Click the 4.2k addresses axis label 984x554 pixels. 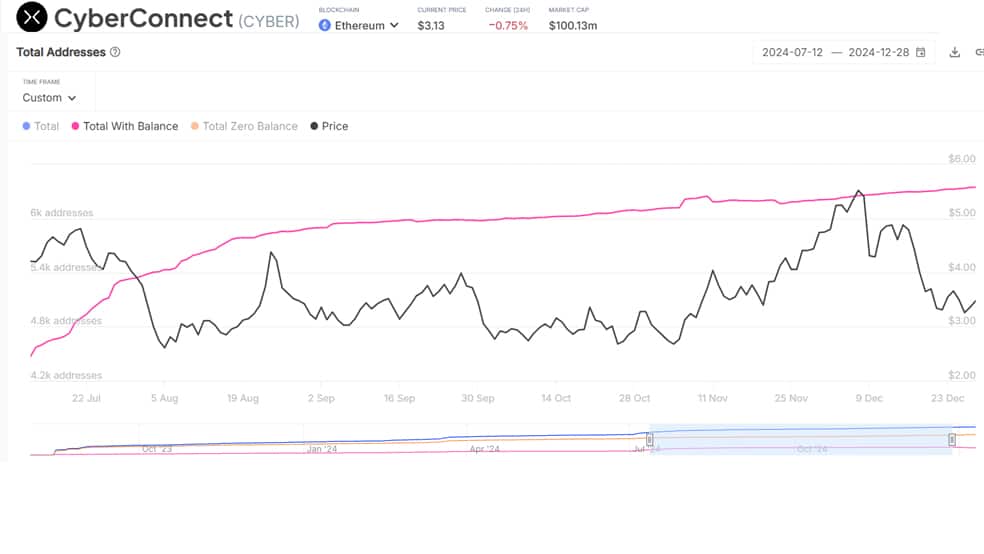click(x=66, y=375)
